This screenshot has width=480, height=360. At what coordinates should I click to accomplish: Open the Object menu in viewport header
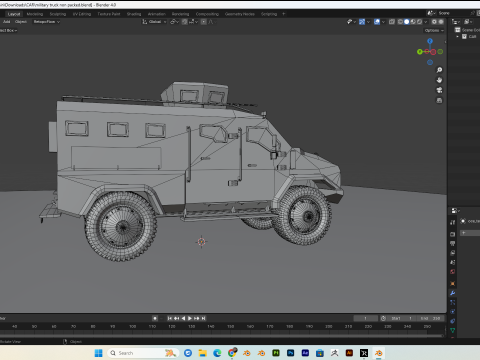pos(21,22)
